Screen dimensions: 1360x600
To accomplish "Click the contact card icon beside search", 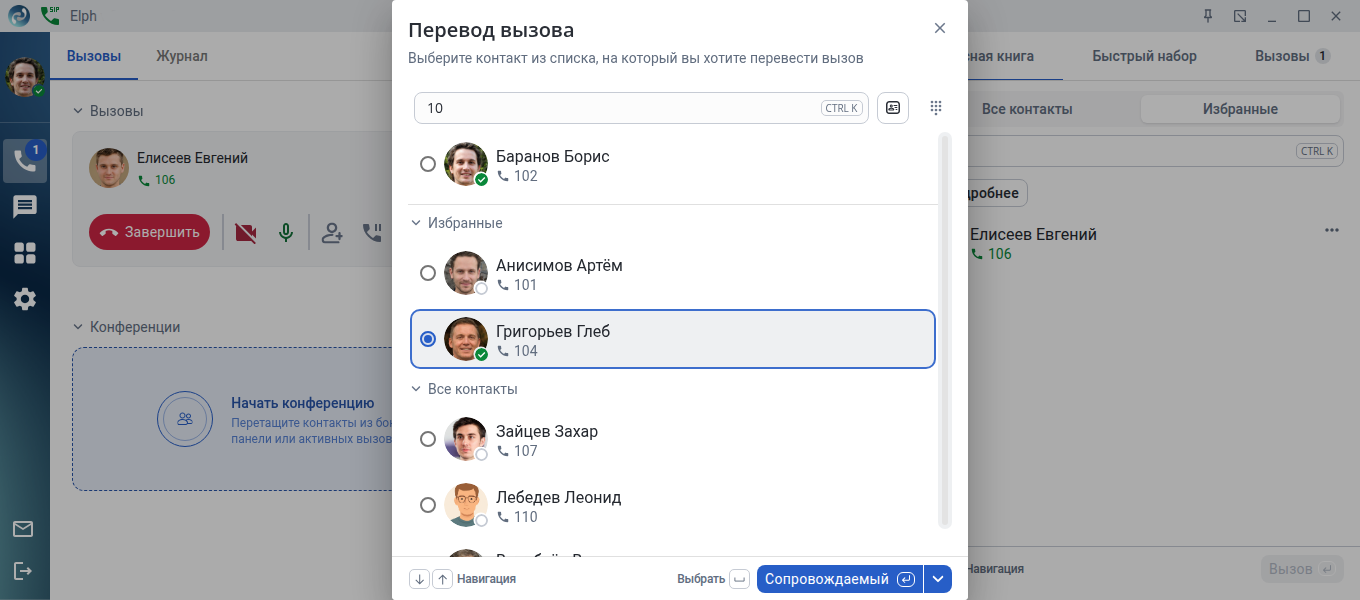I will point(893,108).
